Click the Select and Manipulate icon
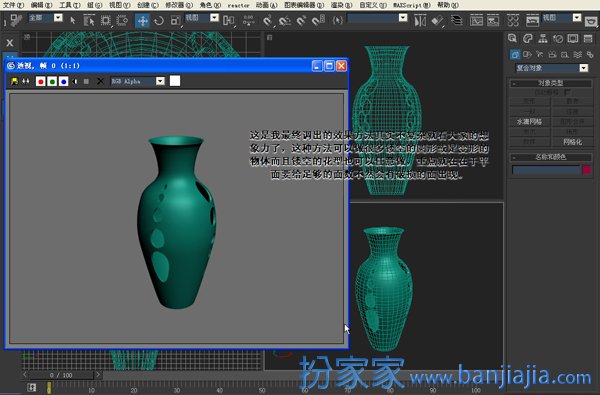This screenshot has width=600, height=395. tap(249, 20)
